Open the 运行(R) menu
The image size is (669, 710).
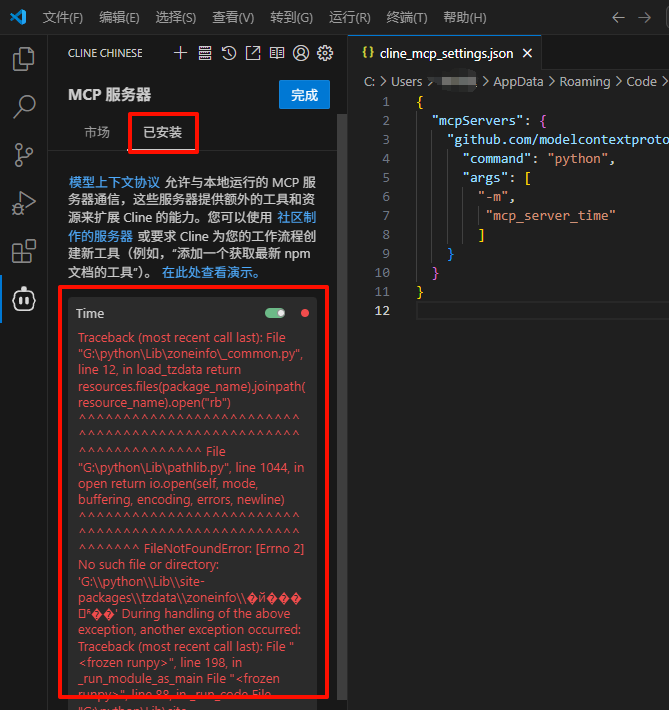tap(350, 18)
